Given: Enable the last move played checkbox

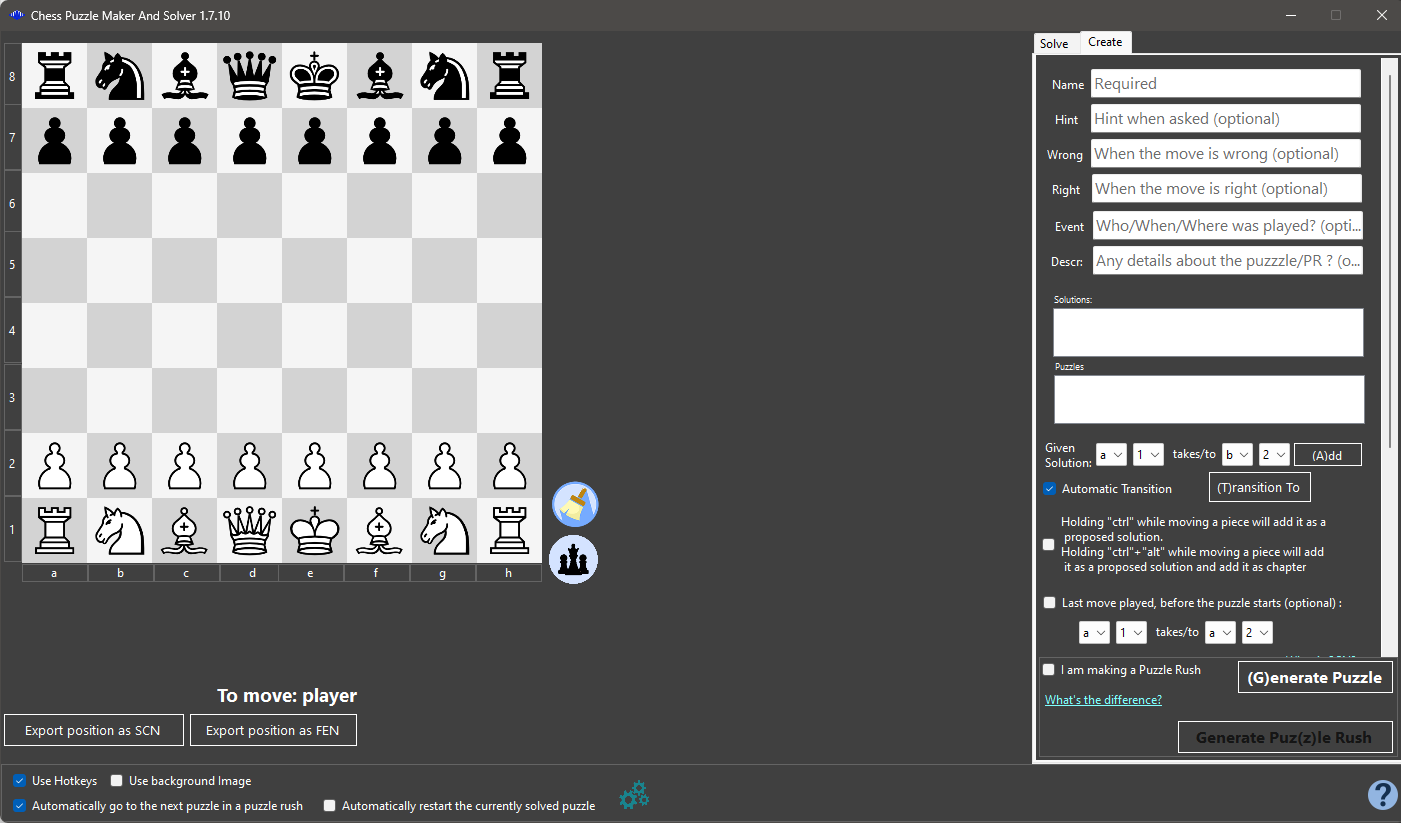Looking at the screenshot, I should pyautogui.click(x=1049, y=603).
